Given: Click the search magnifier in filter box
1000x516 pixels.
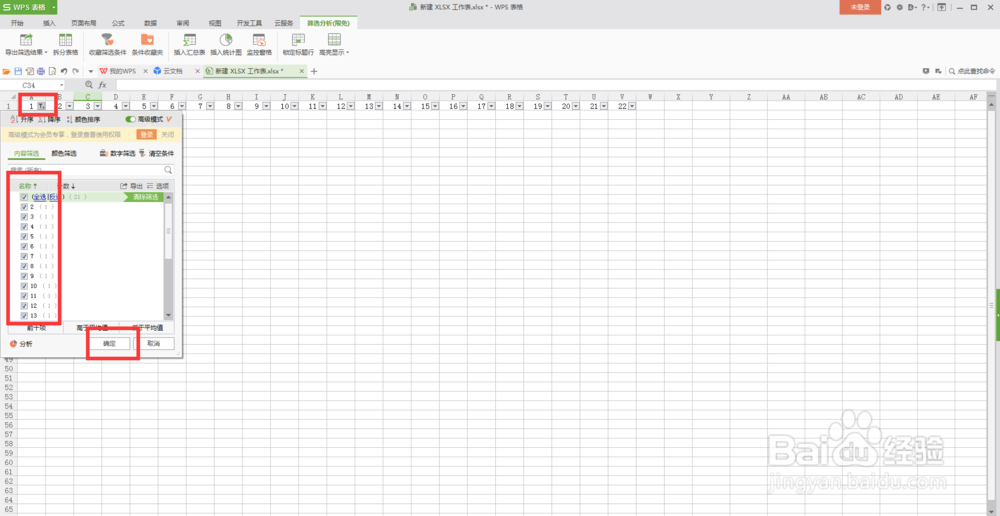Looking at the screenshot, I should point(168,170).
